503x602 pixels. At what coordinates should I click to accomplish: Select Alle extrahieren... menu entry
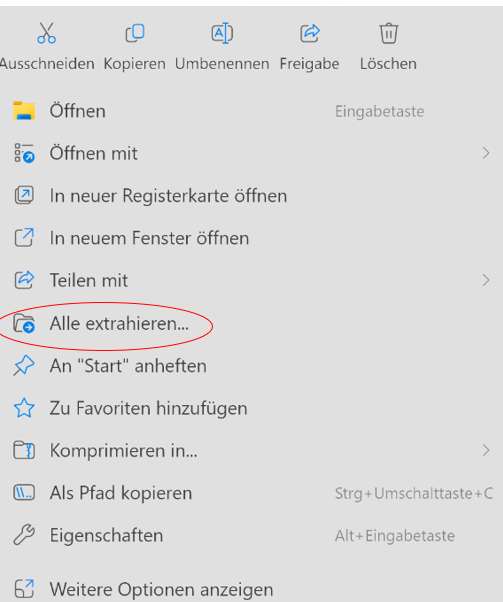pyautogui.click(x=252, y=323)
